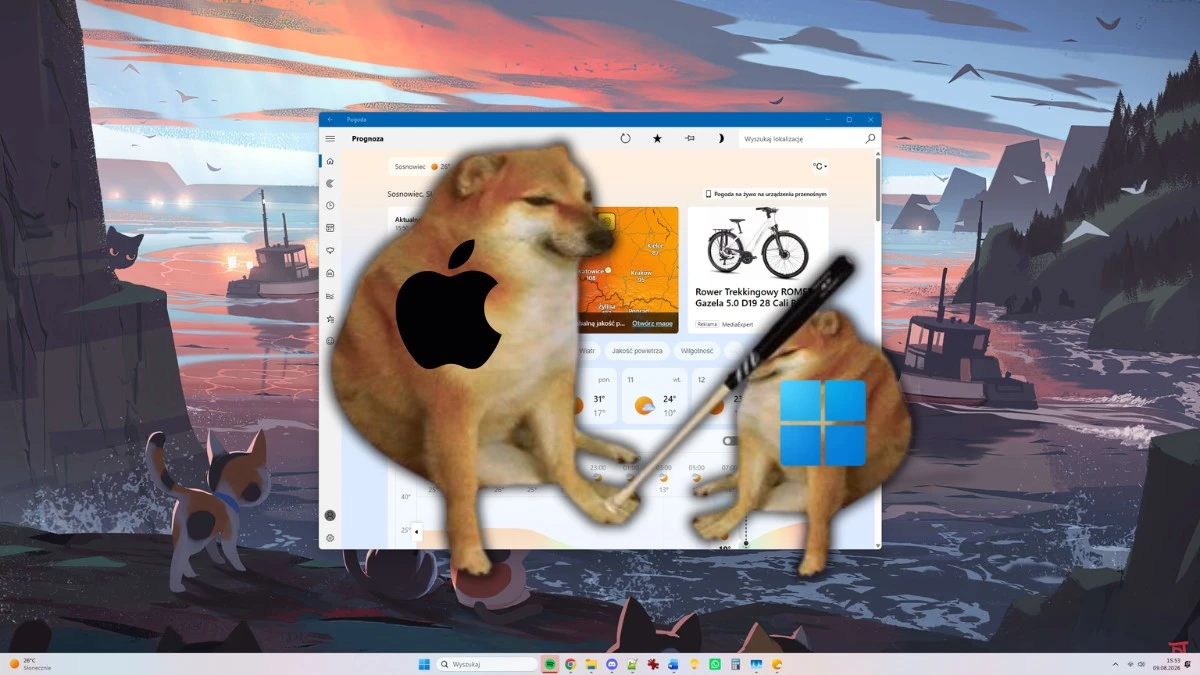Image resolution: width=1200 pixels, height=675 pixels.
Task: Open Spotify from the taskbar
Action: click(x=550, y=664)
